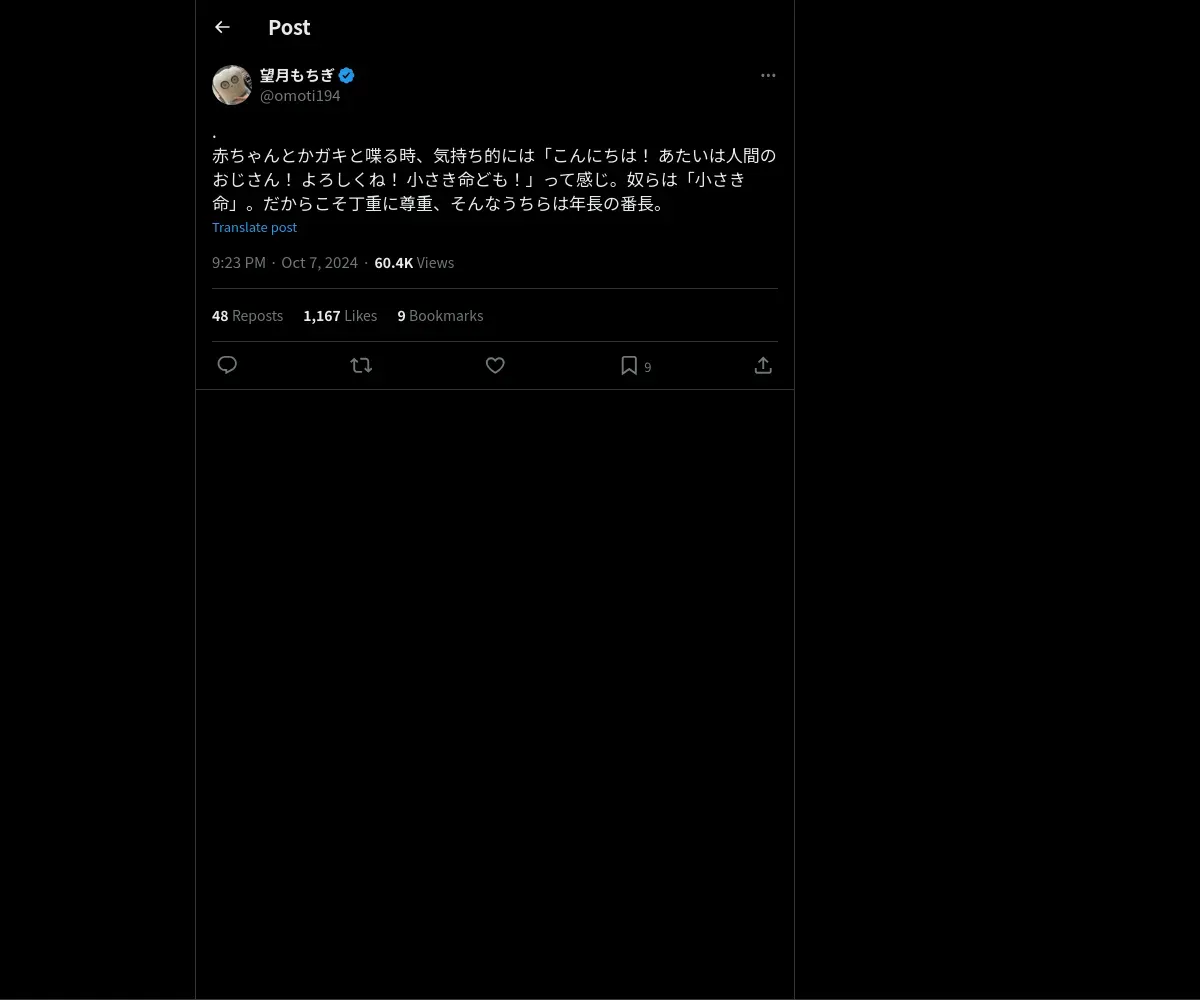The width and height of the screenshot is (1200, 1000).
Task: Click the blue verified badge
Action: 346,75
